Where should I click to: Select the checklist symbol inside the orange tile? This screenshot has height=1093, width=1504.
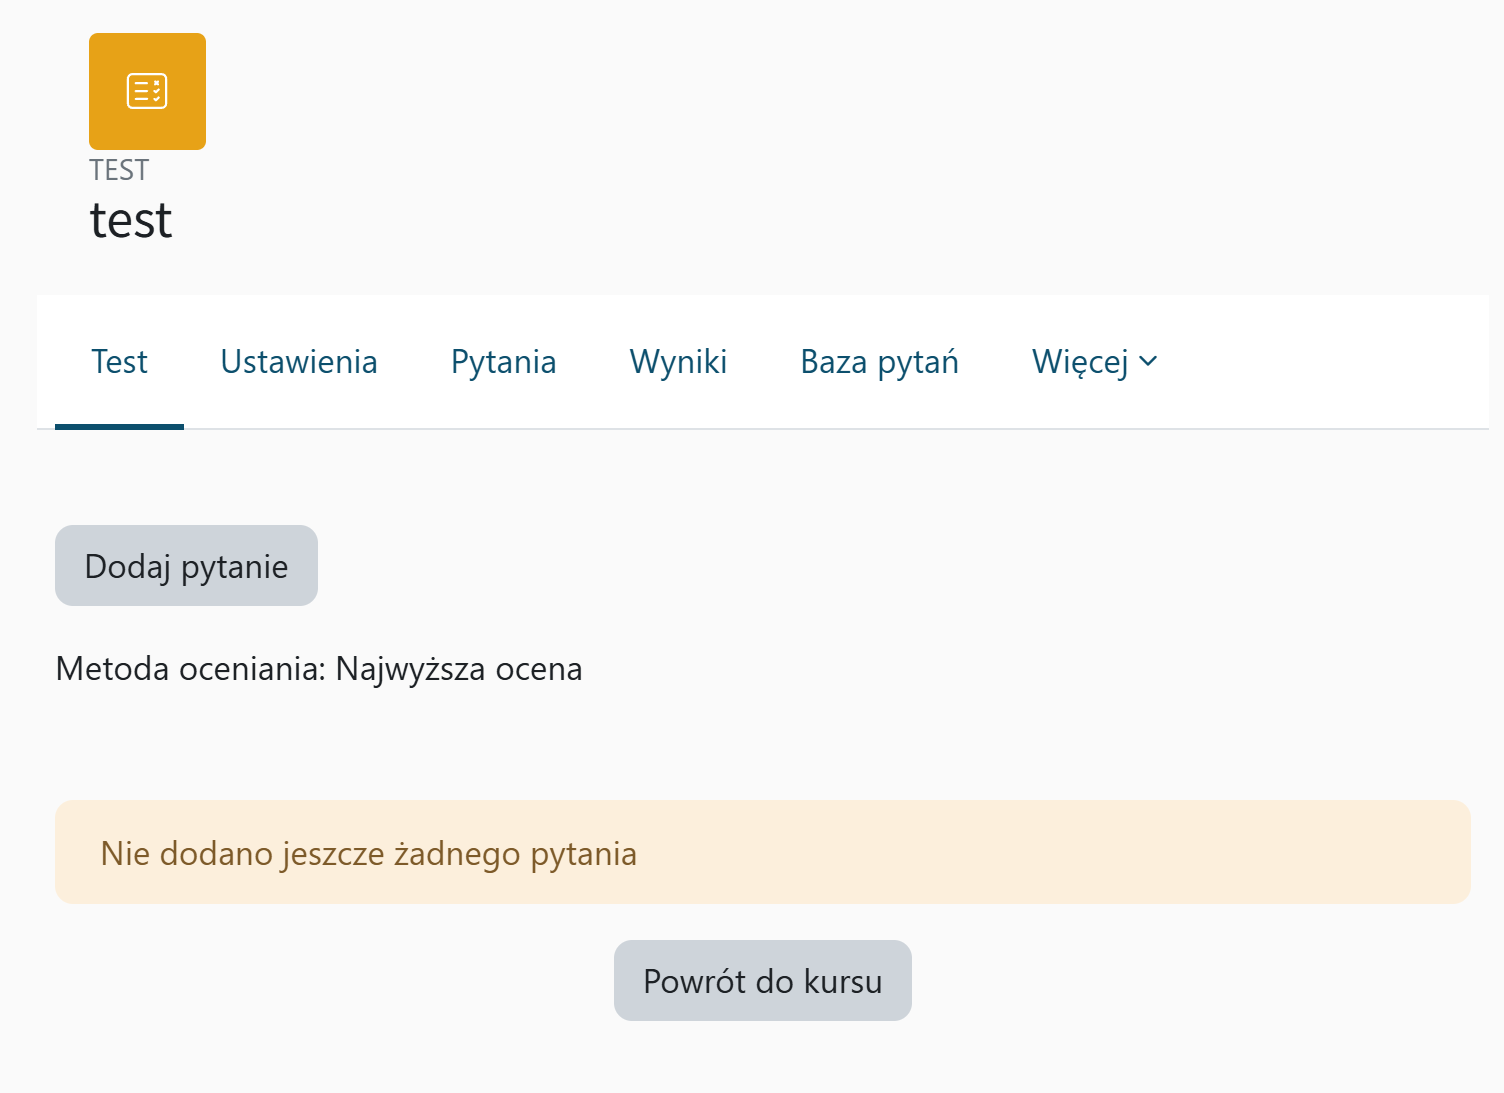click(x=147, y=89)
